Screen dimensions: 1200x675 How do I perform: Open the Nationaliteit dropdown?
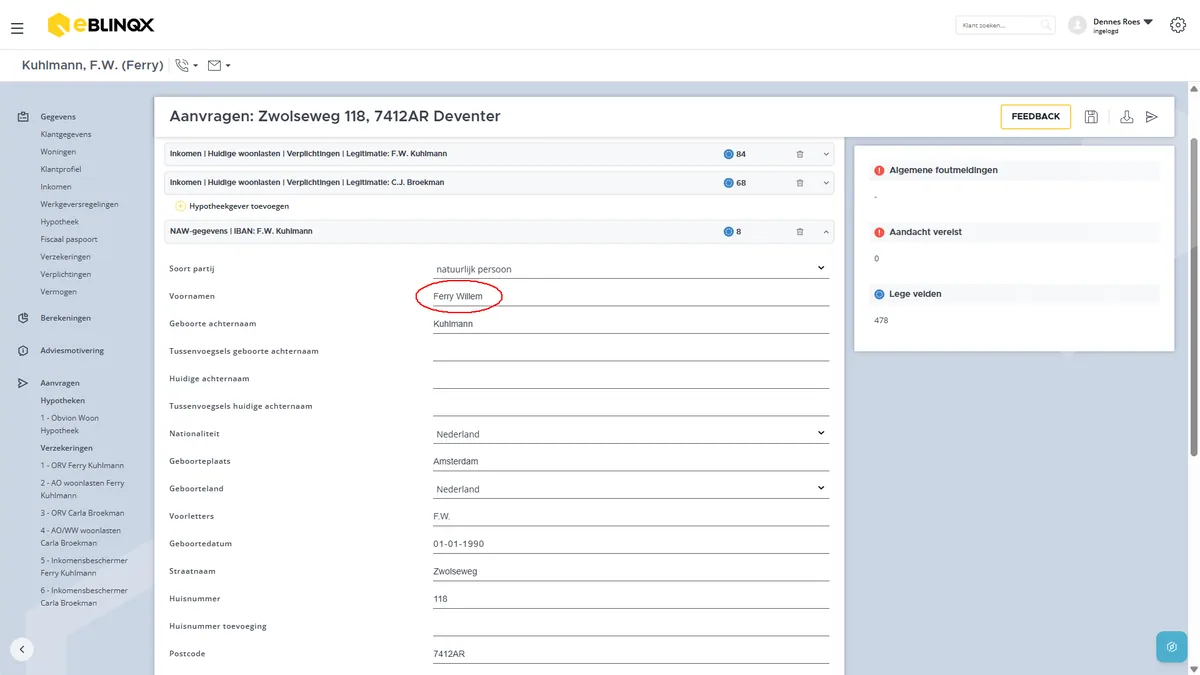pos(631,434)
